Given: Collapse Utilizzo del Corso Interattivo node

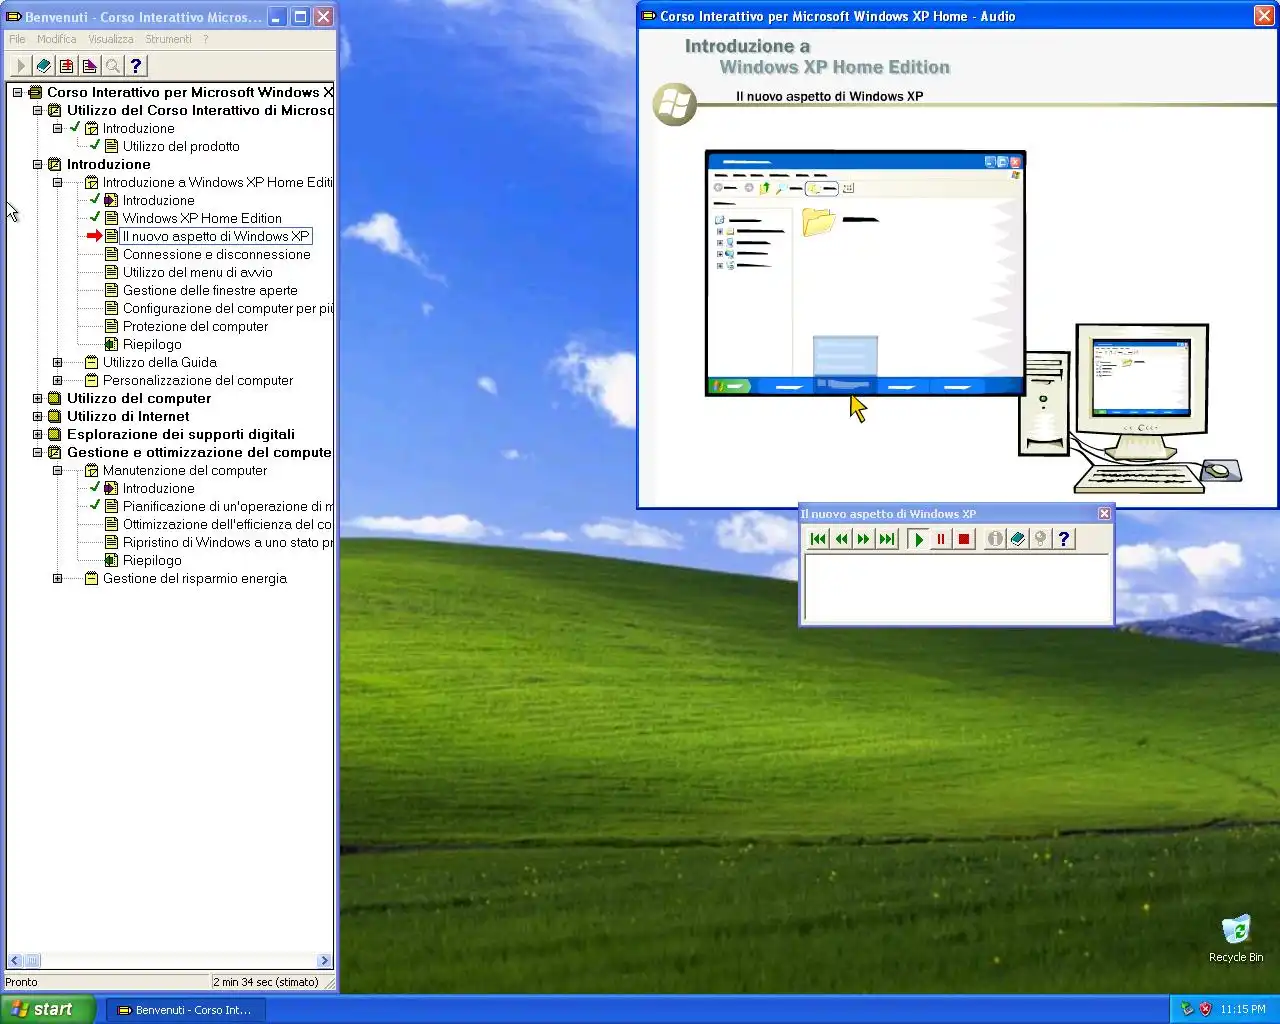Looking at the screenshot, I should pos(37,110).
